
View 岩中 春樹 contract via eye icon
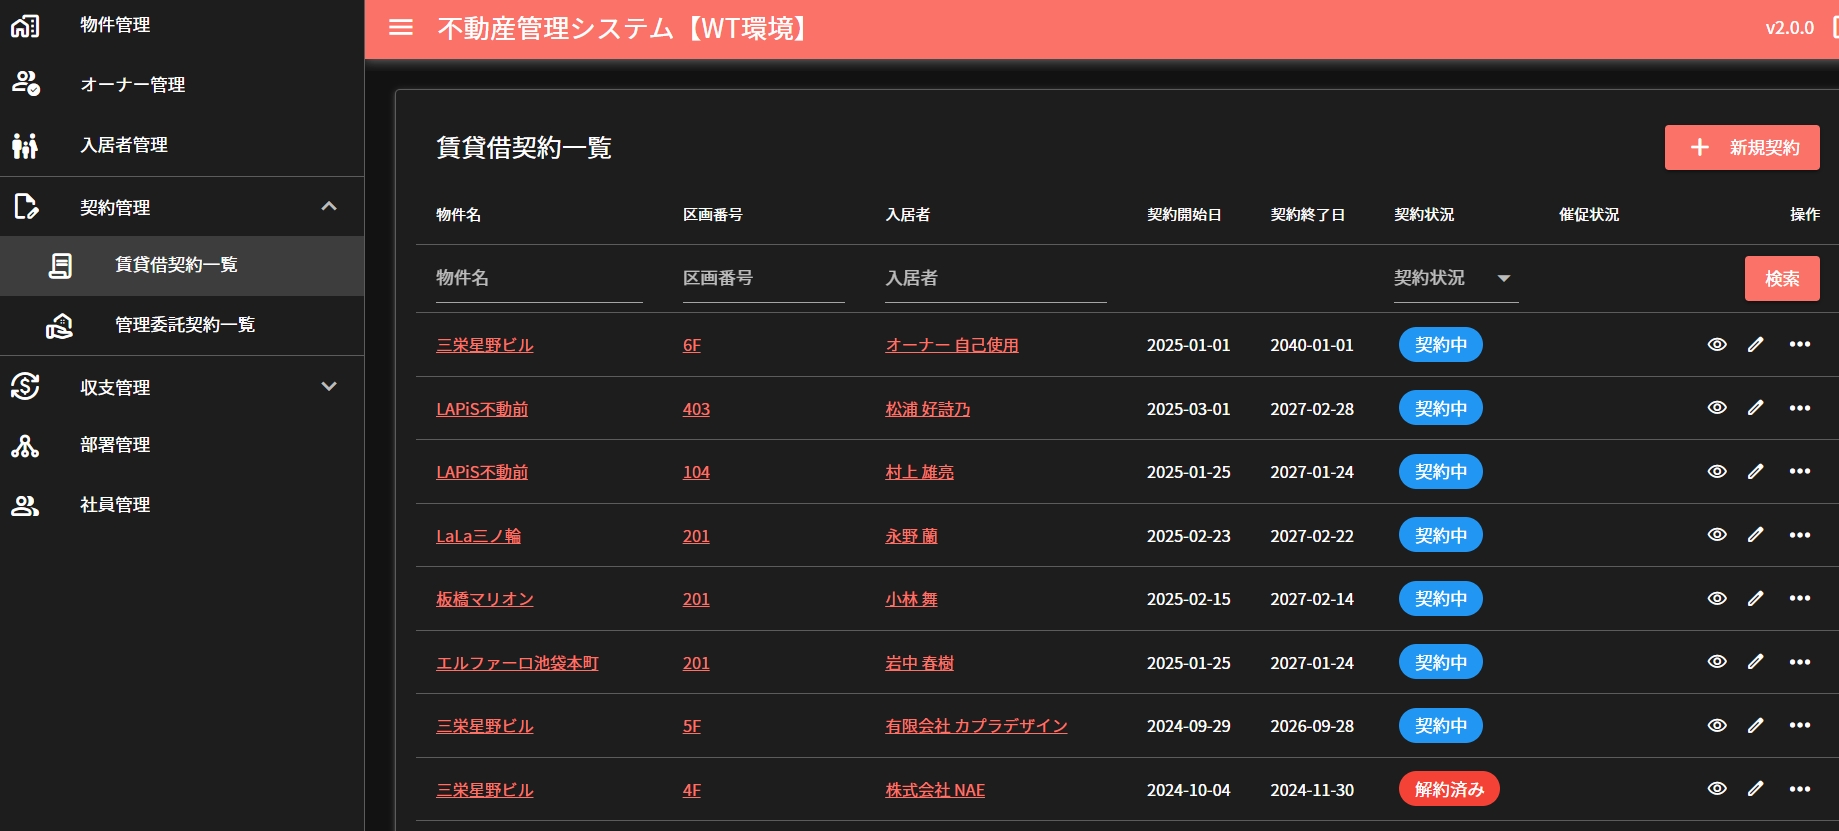(x=1717, y=662)
